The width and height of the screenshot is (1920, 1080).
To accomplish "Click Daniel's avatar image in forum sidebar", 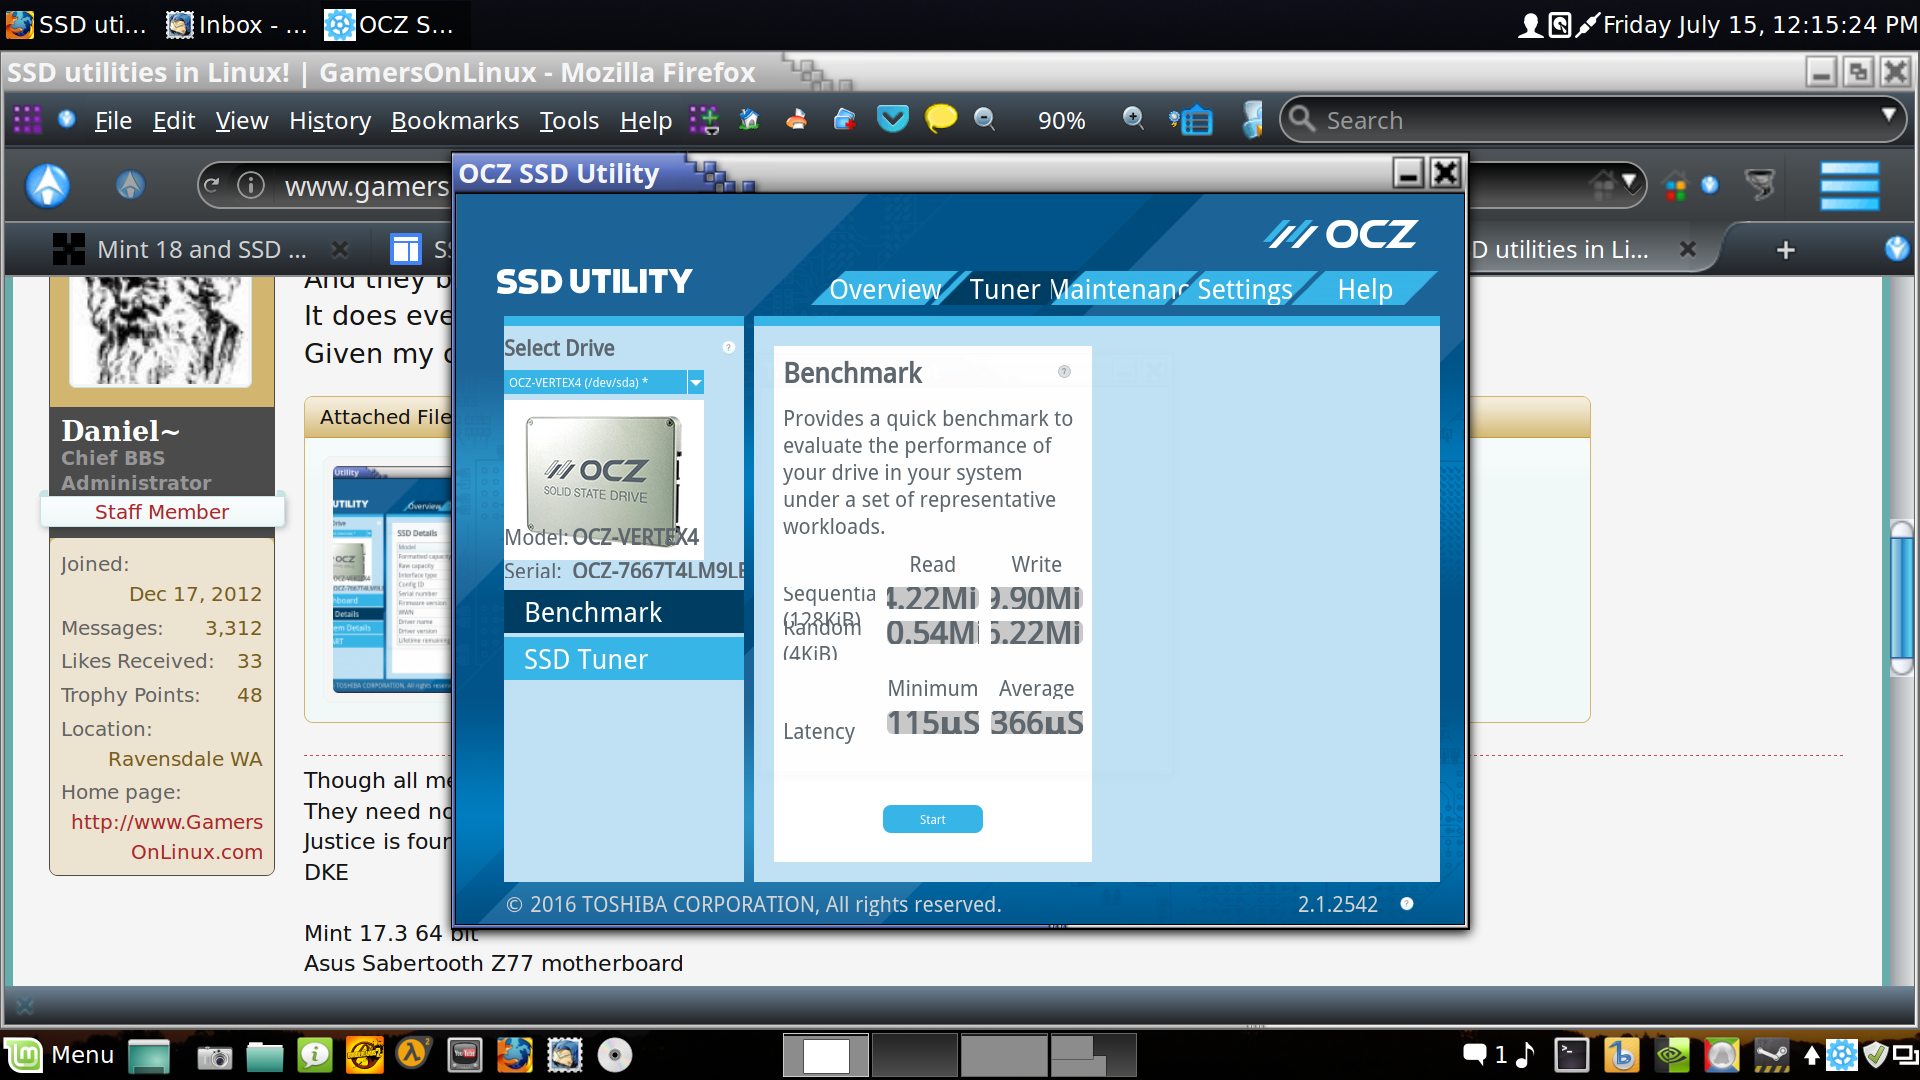I will tap(161, 331).
